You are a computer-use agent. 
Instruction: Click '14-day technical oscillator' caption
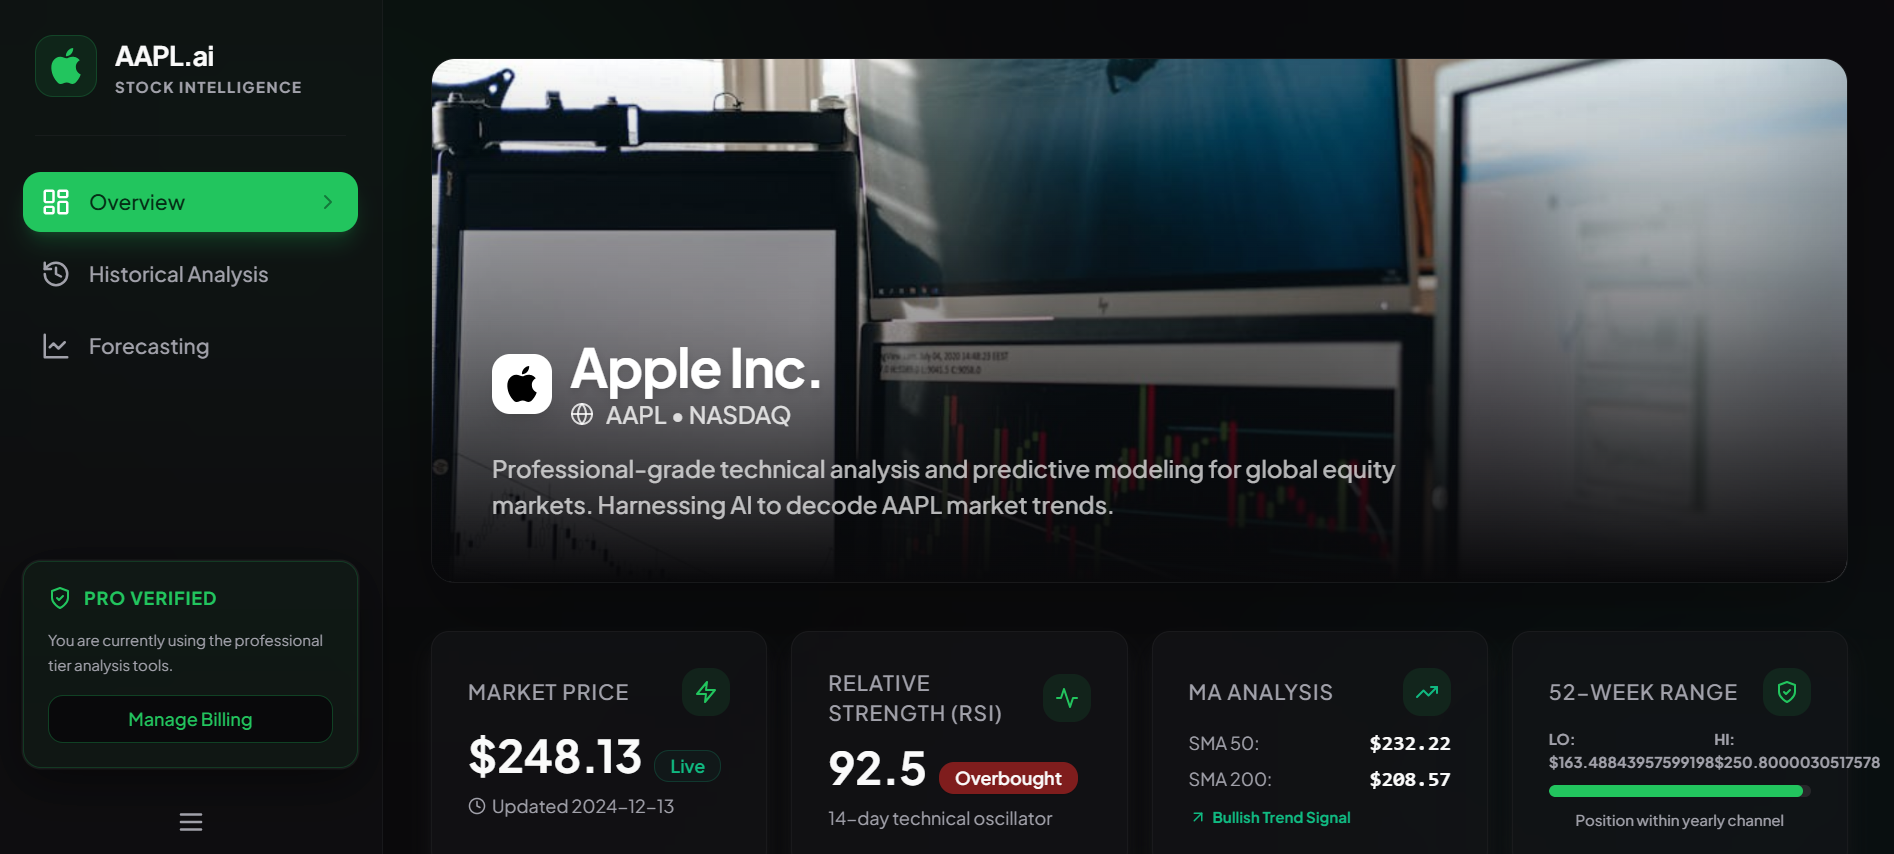[940, 819]
